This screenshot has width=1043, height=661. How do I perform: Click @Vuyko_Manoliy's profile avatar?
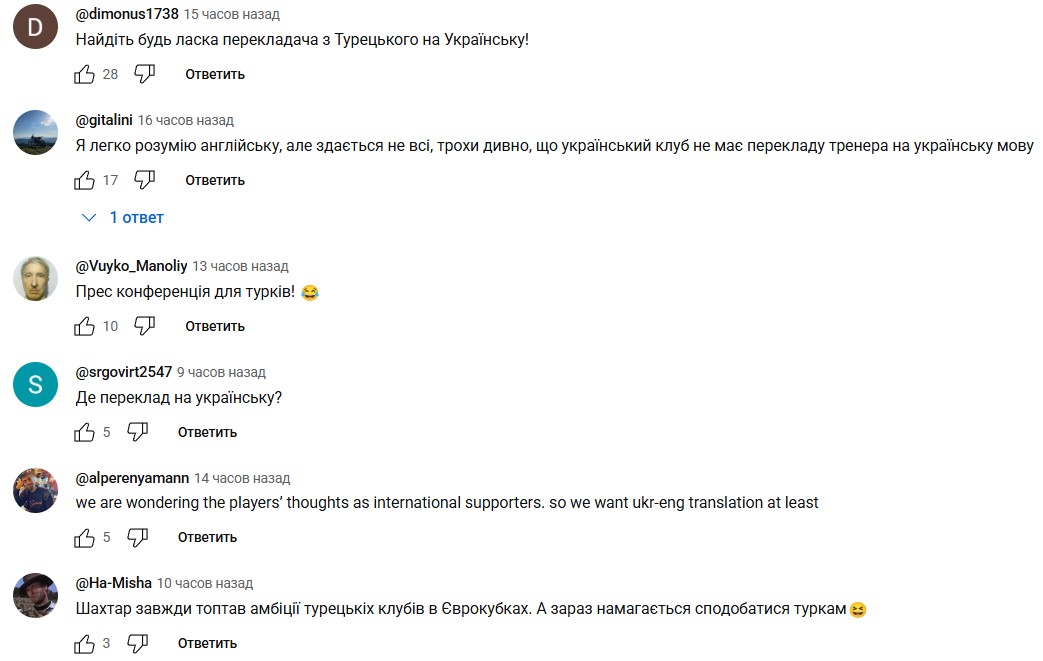pyautogui.click(x=35, y=278)
